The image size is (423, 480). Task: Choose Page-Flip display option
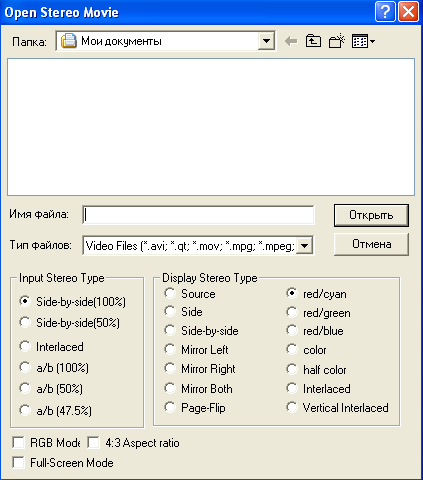tap(170, 407)
